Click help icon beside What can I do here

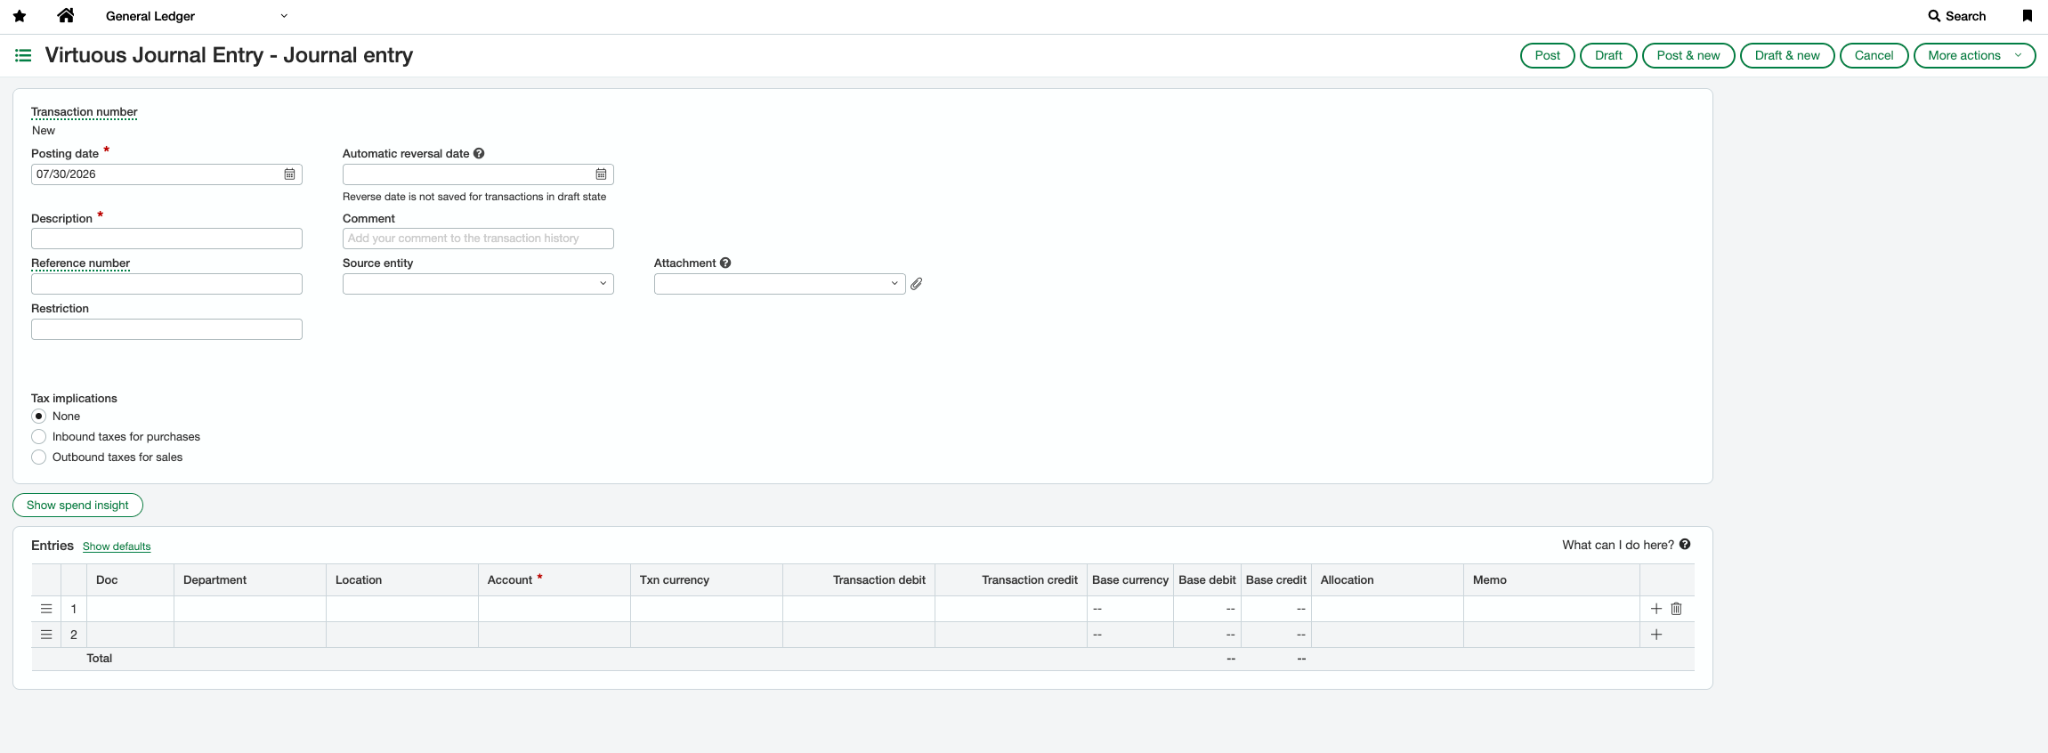point(1685,544)
